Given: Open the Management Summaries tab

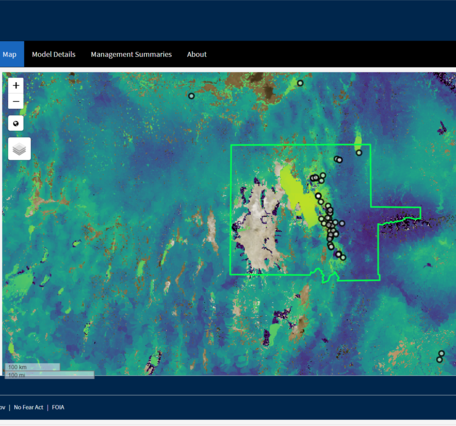Looking at the screenshot, I should coord(131,54).
